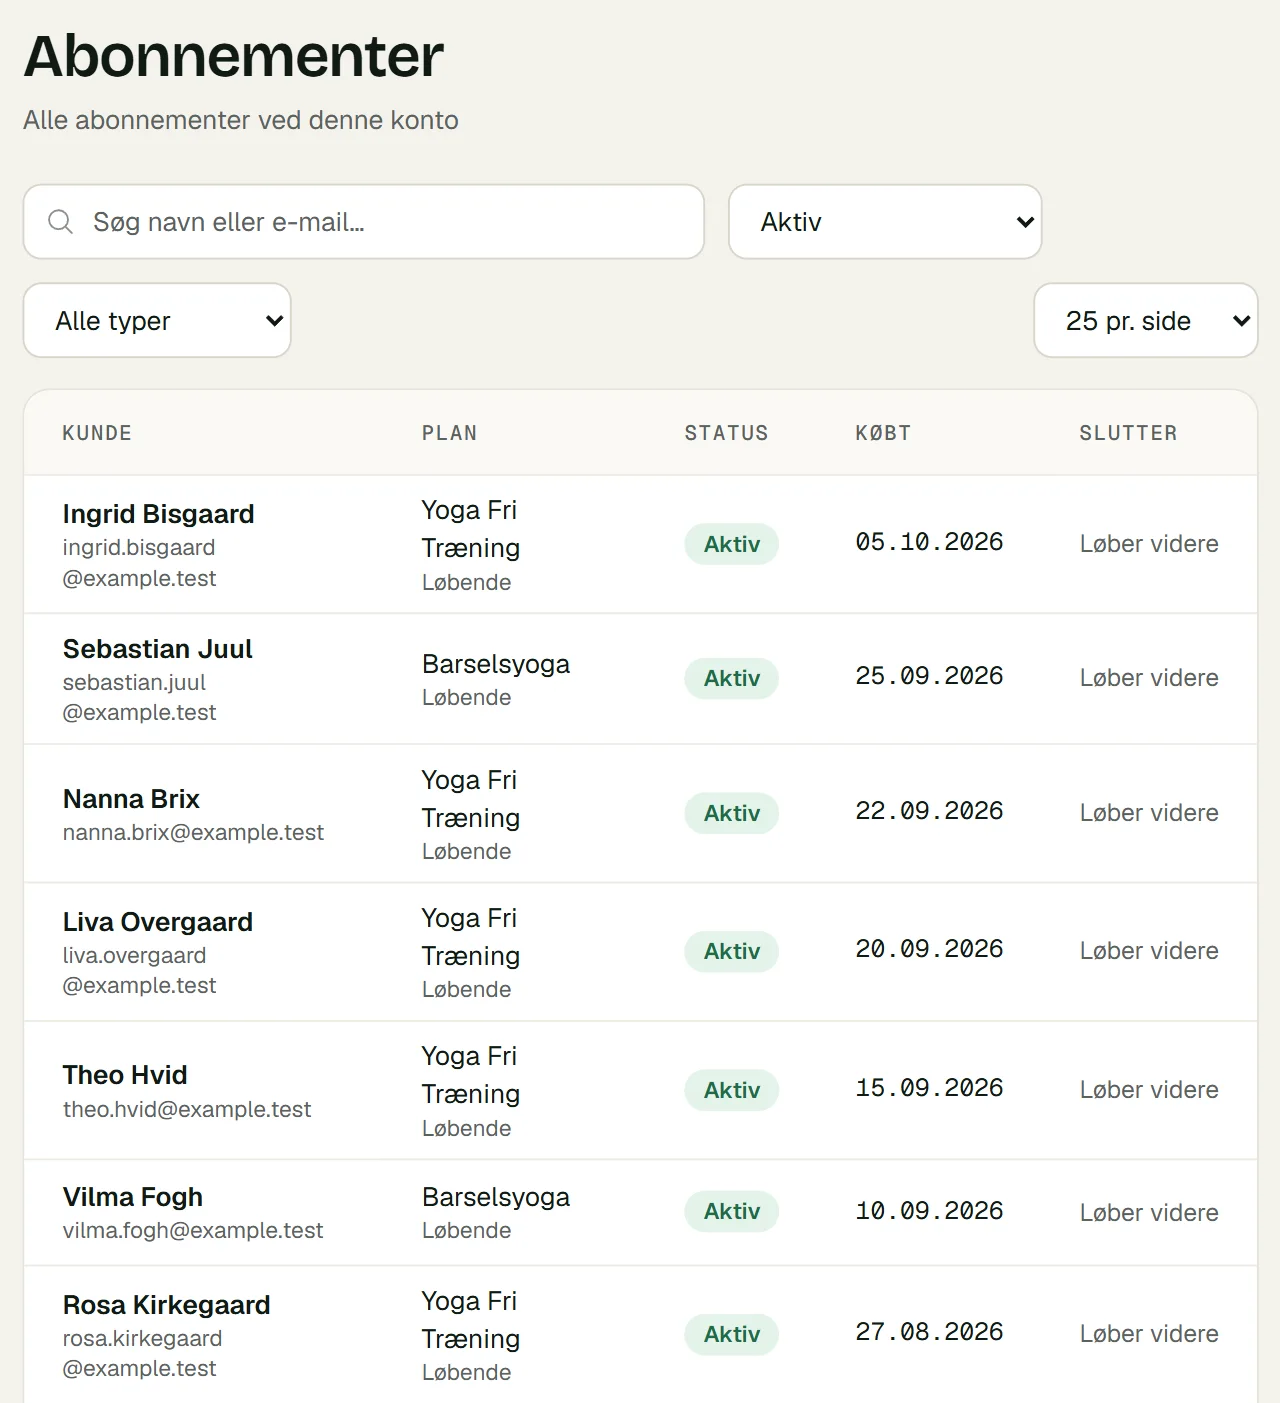Click Barselsyoga plan in Sebastian Juul row
Image resolution: width=1280 pixels, height=1403 pixels.
(496, 664)
